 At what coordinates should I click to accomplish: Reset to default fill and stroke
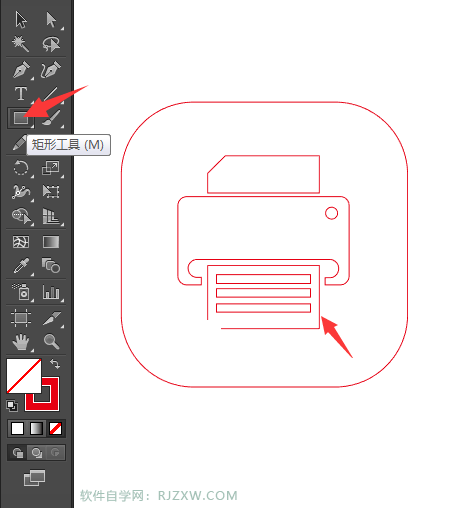pos(12,406)
